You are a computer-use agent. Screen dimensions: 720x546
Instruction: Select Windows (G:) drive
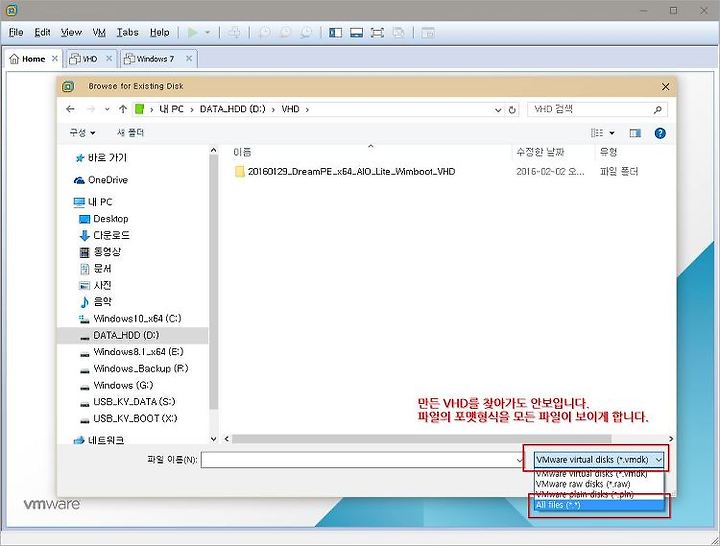click(x=117, y=385)
